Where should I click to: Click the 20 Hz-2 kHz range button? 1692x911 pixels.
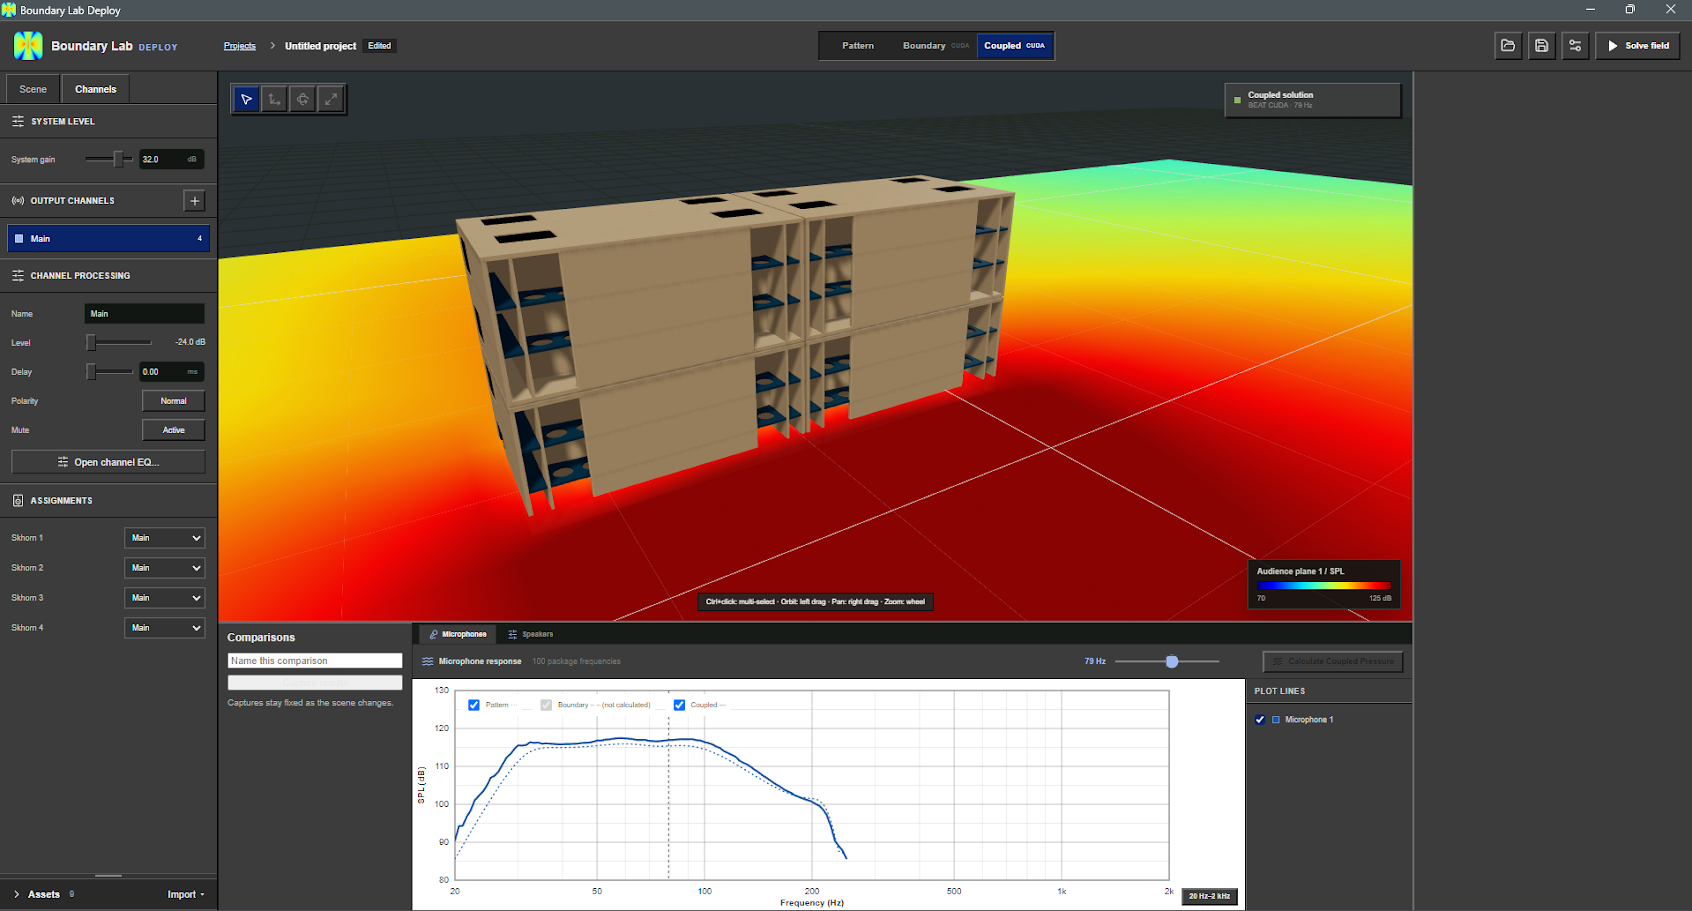click(1209, 896)
